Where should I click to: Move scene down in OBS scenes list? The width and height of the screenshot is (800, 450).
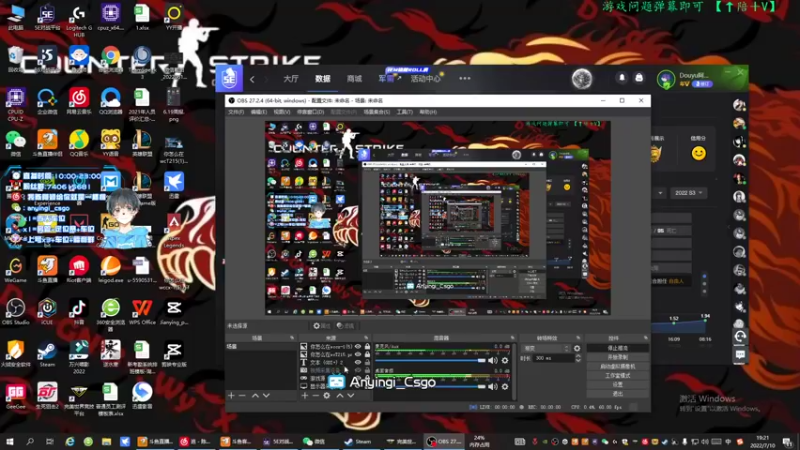[266, 396]
